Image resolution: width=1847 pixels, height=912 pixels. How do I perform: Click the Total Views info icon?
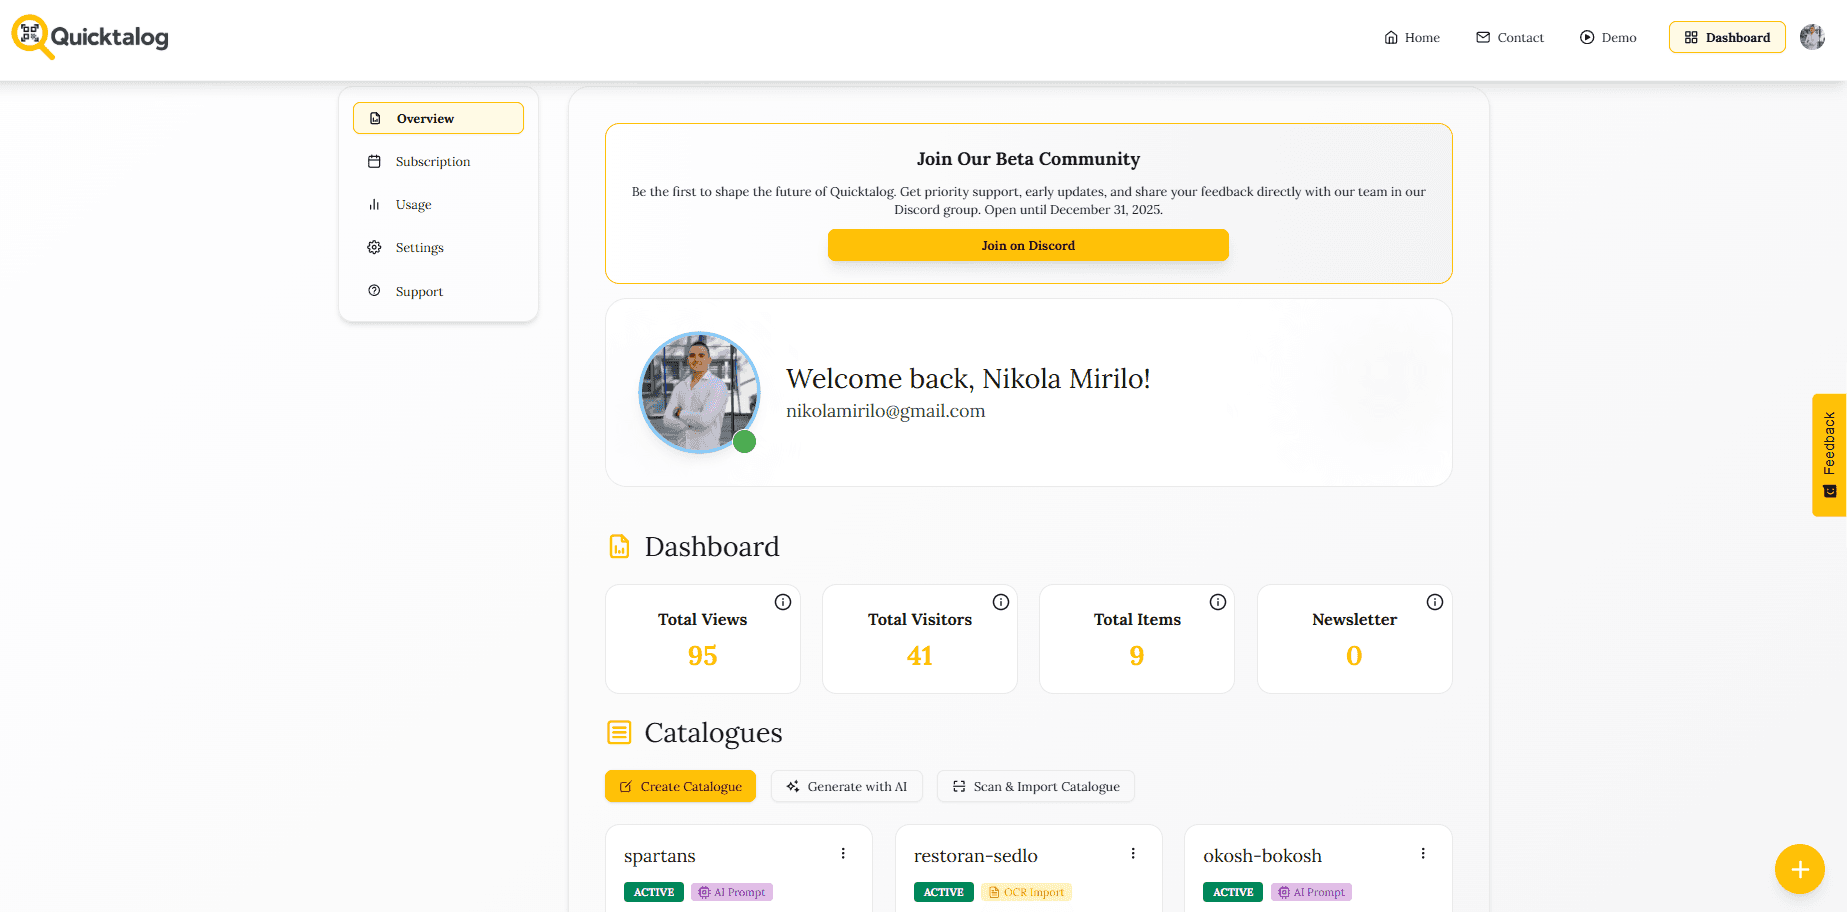tap(783, 602)
